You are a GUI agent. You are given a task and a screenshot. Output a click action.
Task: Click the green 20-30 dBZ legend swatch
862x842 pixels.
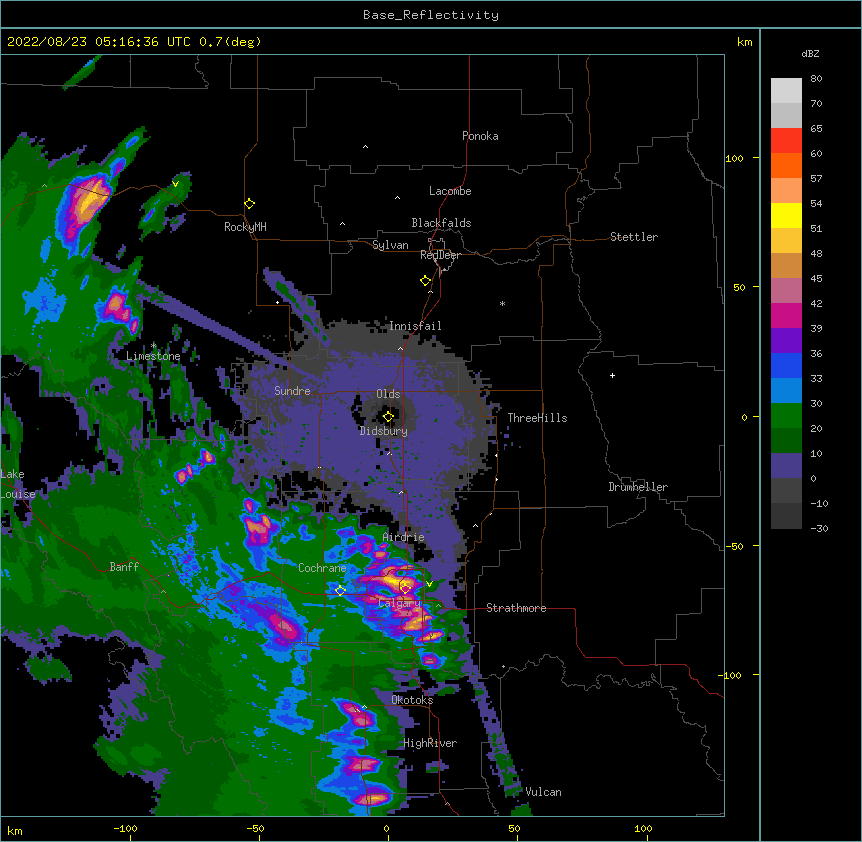pyautogui.click(x=786, y=416)
